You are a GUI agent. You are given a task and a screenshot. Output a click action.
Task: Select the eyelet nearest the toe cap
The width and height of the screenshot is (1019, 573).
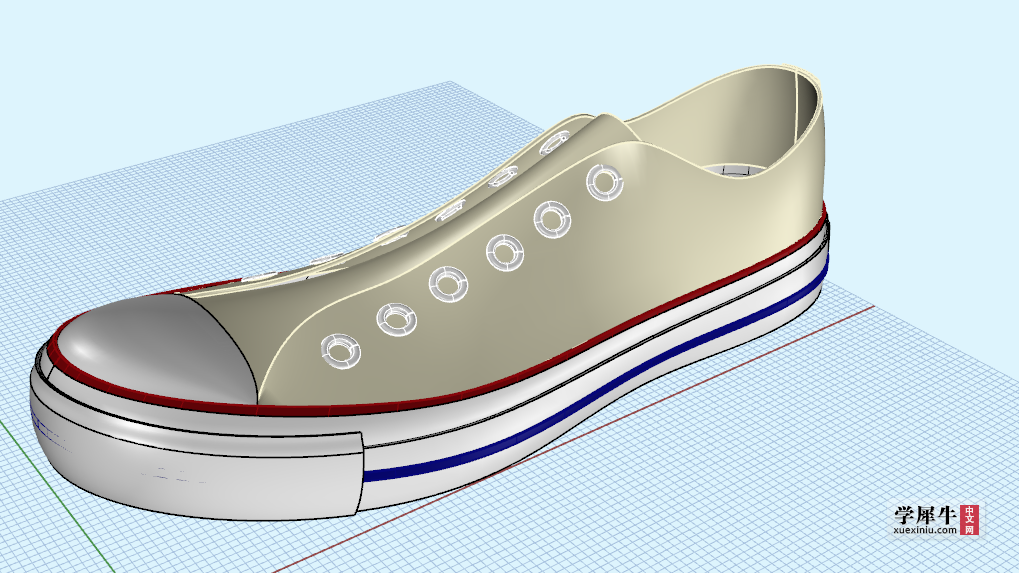[341, 351]
